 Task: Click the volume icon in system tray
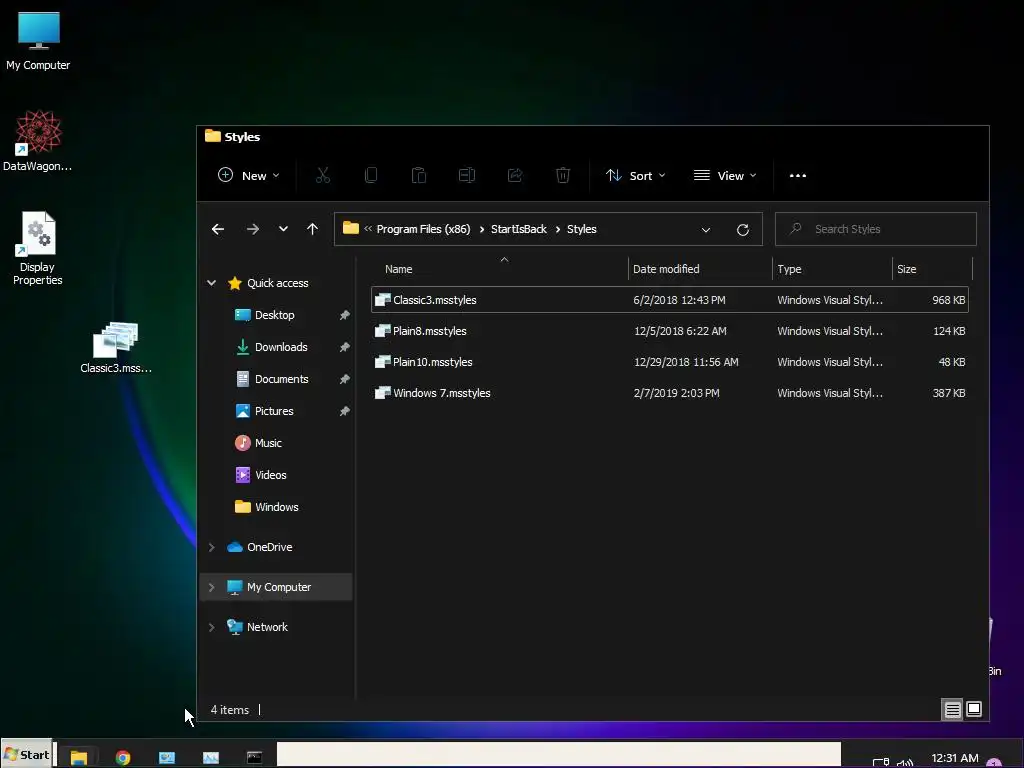[x=905, y=761]
